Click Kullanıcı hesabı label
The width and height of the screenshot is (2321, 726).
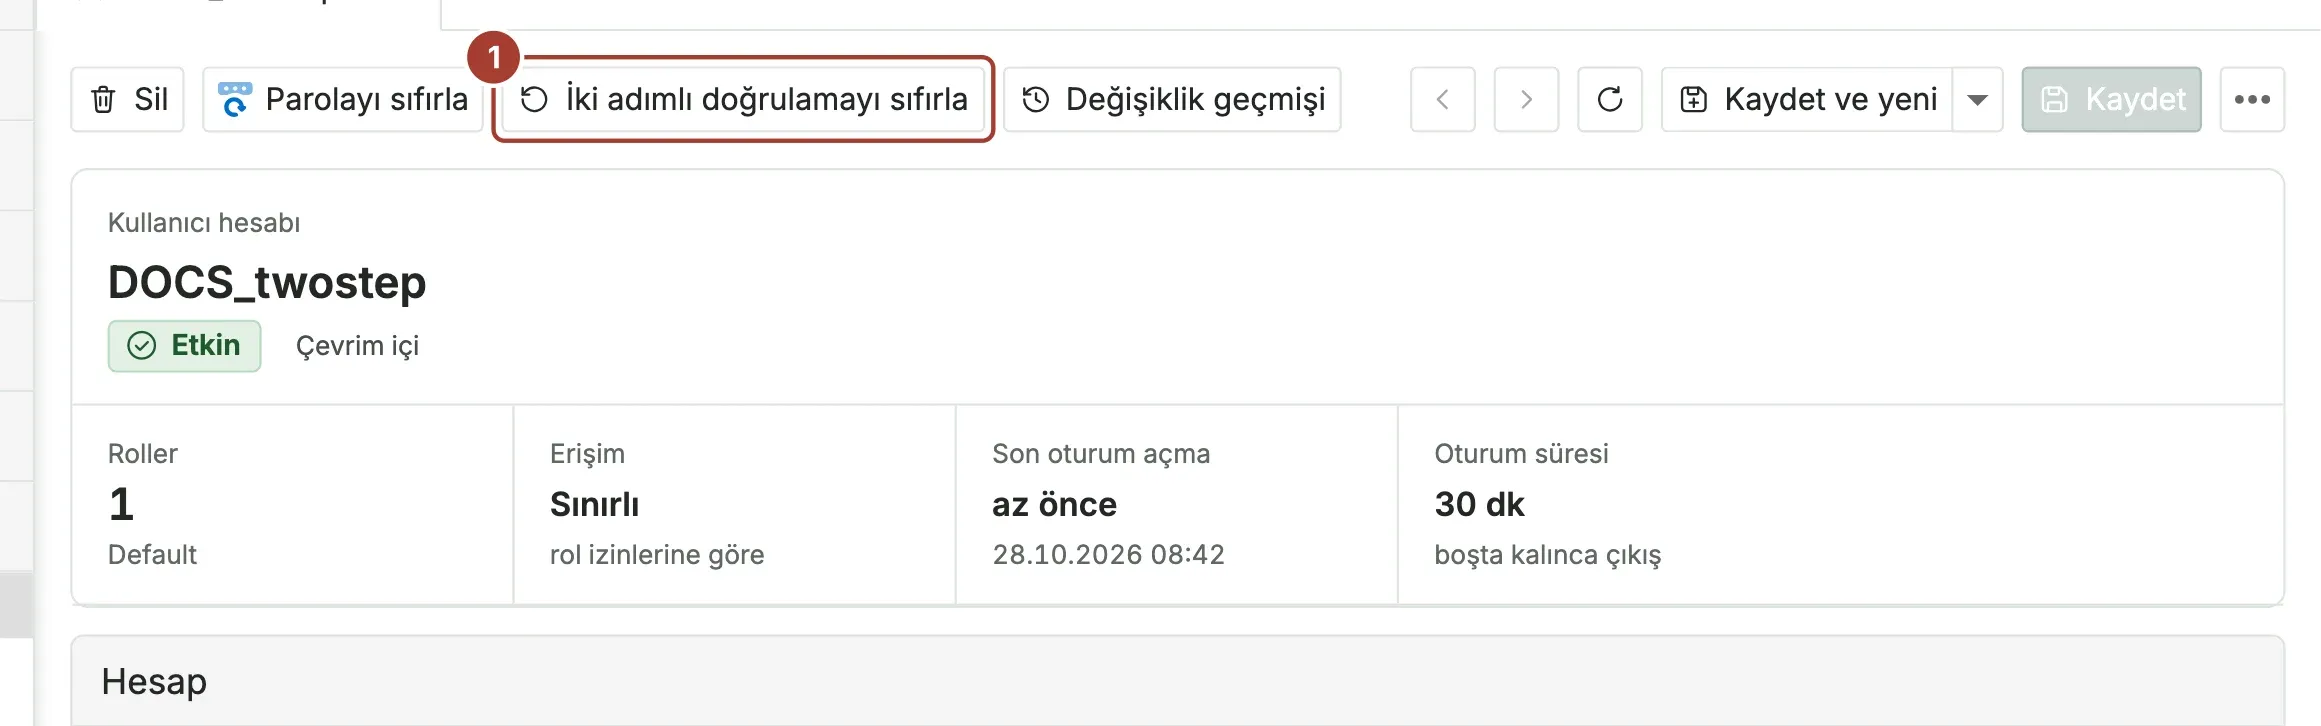click(204, 223)
